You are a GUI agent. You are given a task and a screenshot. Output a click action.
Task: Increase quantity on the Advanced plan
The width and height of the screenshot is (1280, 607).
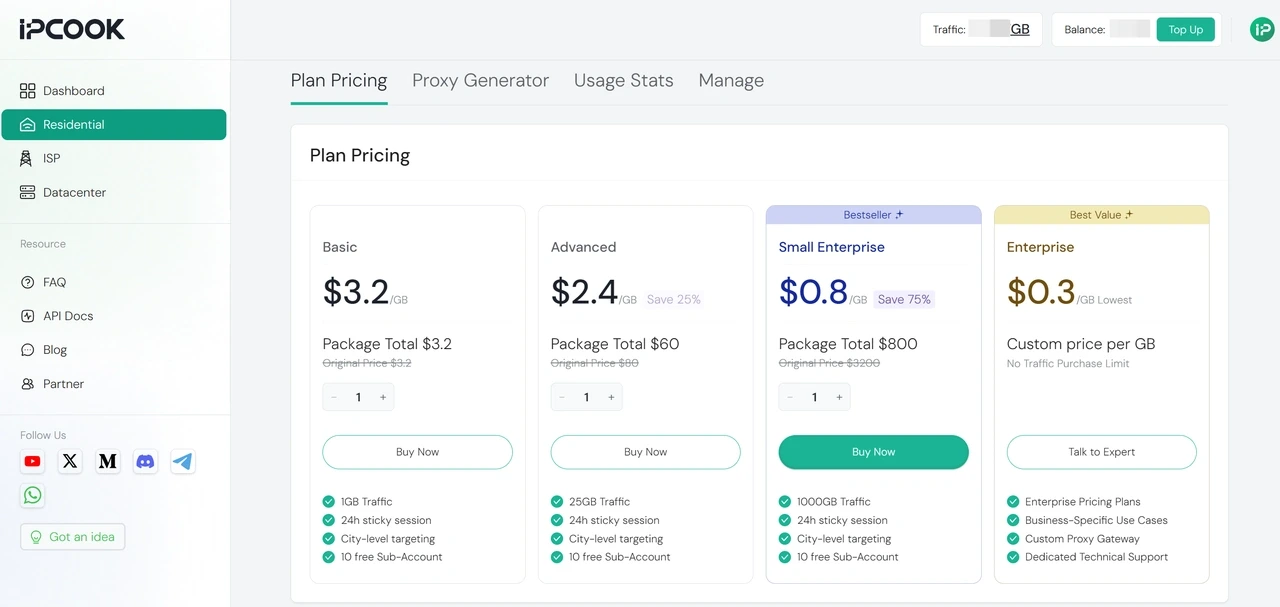coord(611,397)
